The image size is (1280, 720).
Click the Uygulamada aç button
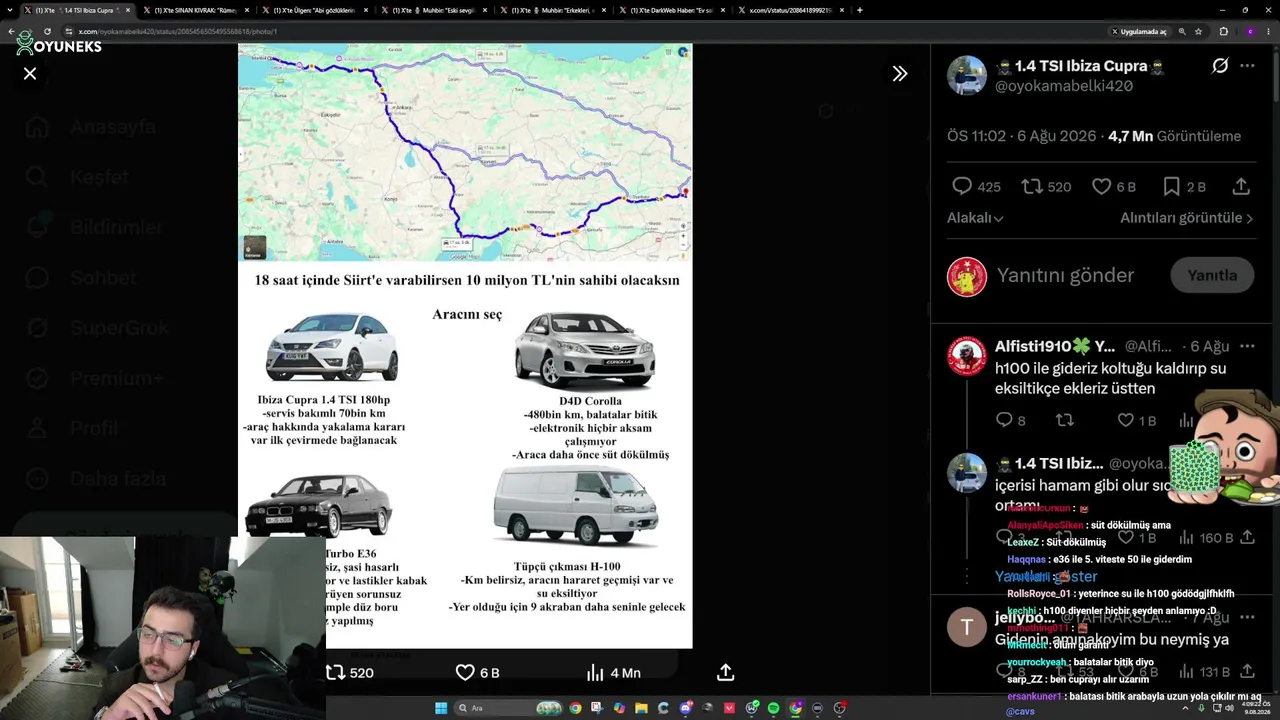tap(1139, 31)
